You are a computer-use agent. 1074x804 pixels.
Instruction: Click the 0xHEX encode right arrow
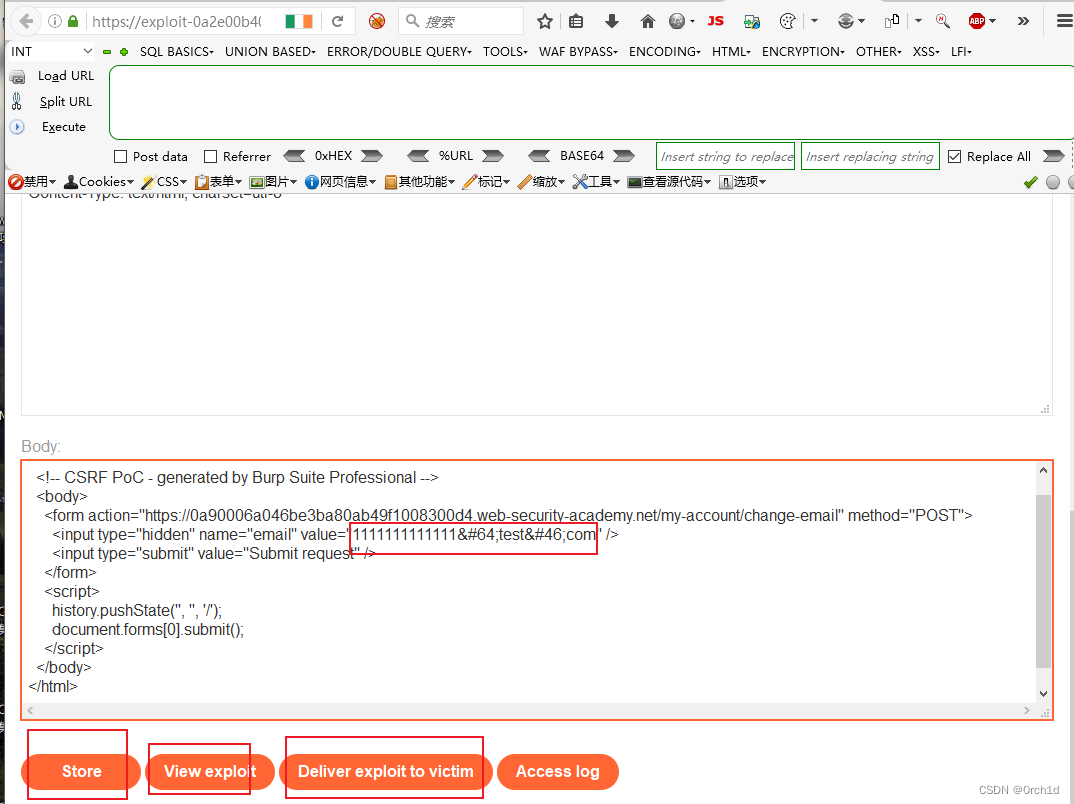(x=372, y=156)
